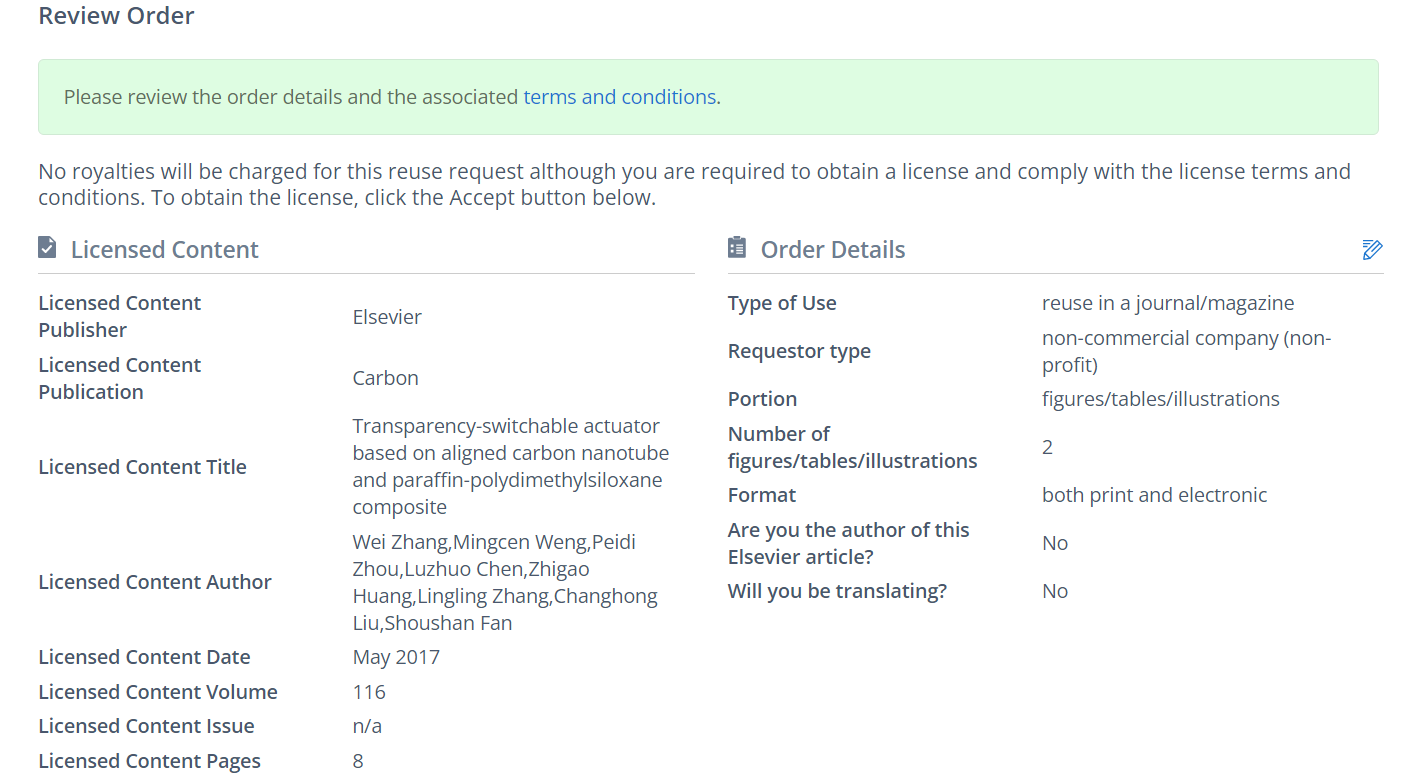The image size is (1426, 775).
Task: Click the Will you be translating? label
Action: (x=837, y=591)
